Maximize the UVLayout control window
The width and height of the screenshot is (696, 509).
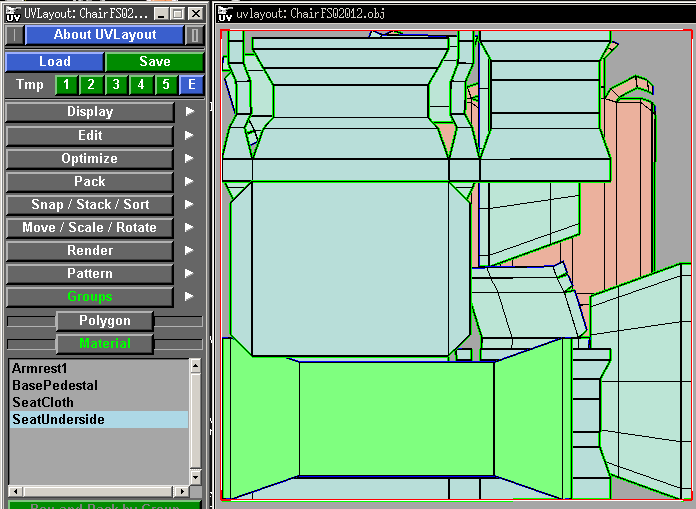(x=178, y=14)
